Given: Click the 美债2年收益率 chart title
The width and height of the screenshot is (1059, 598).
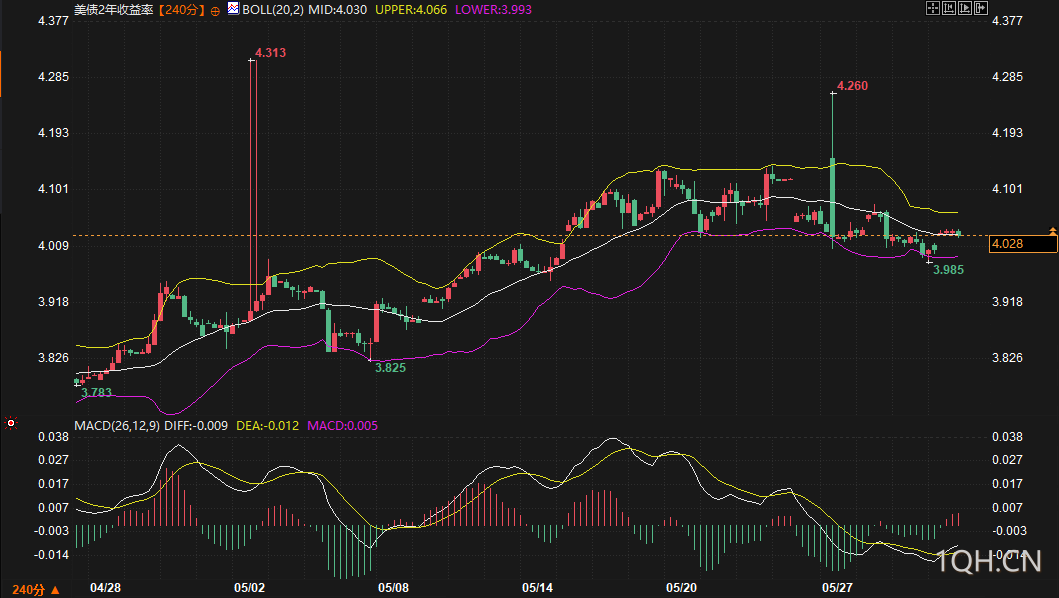Looking at the screenshot, I should click(113, 10).
